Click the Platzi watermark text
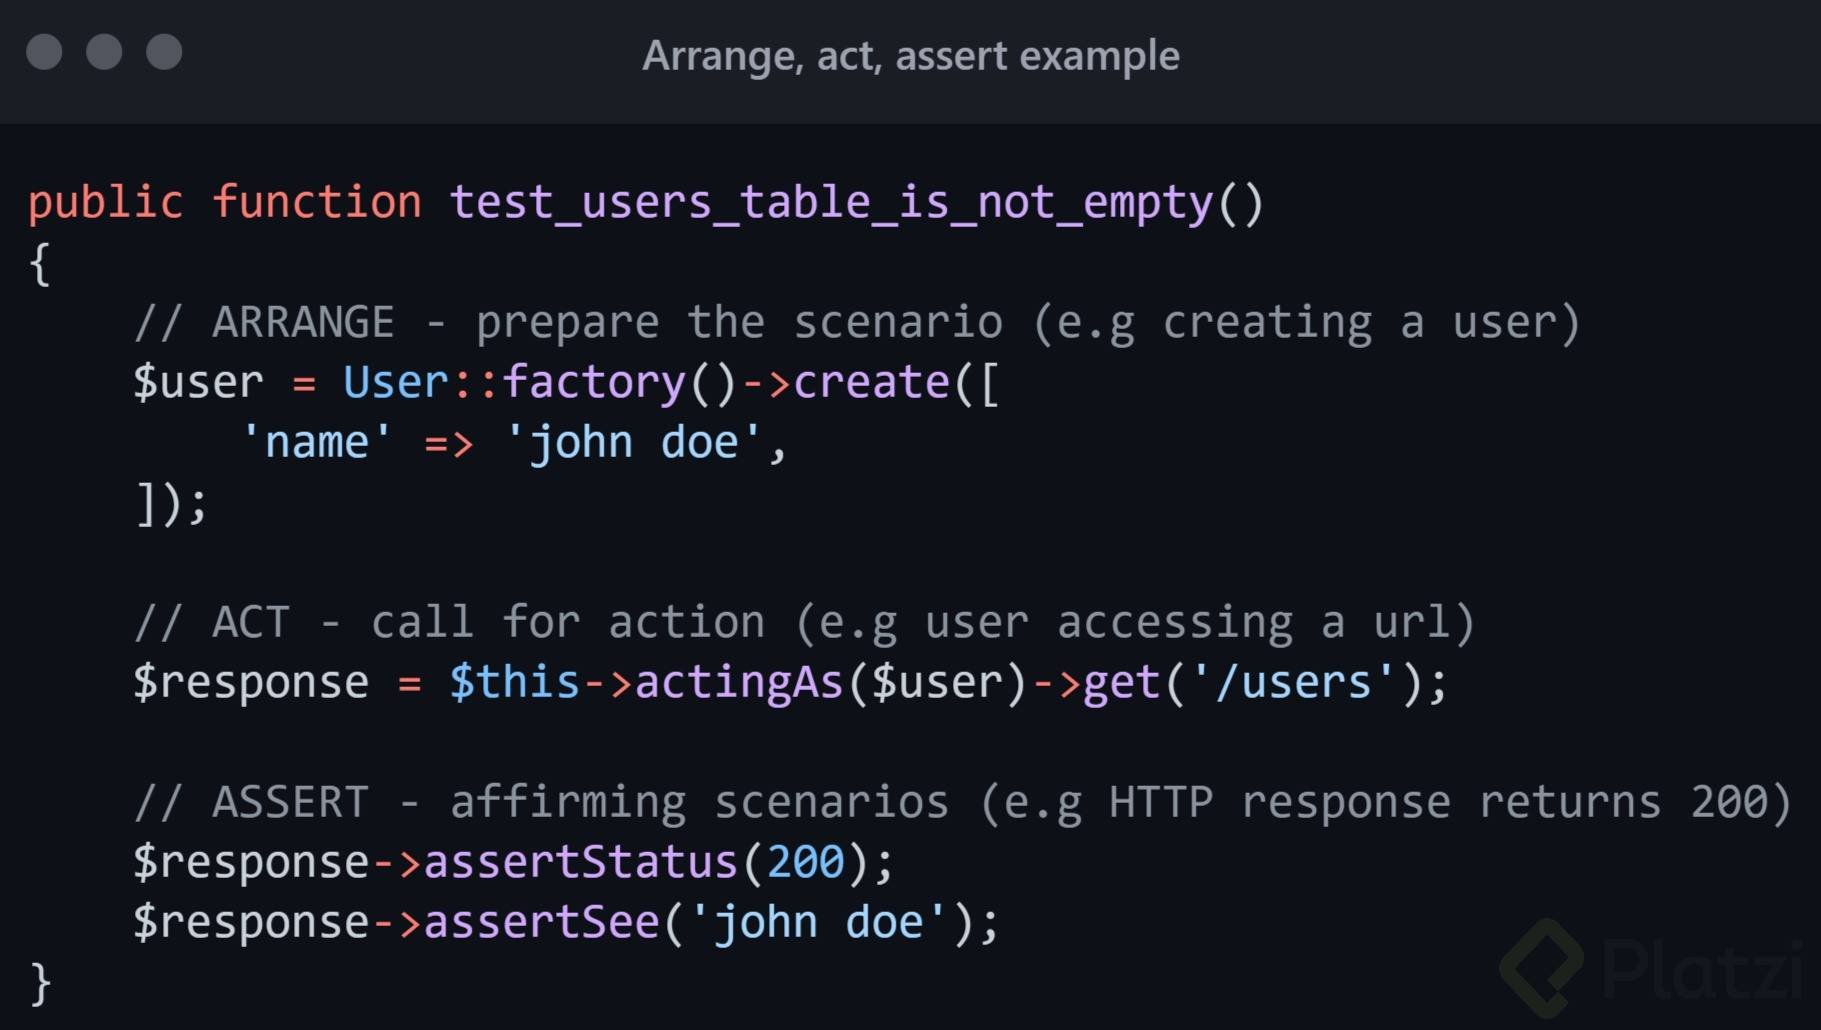This screenshot has width=1821, height=1030. [x=1700, y=969]
